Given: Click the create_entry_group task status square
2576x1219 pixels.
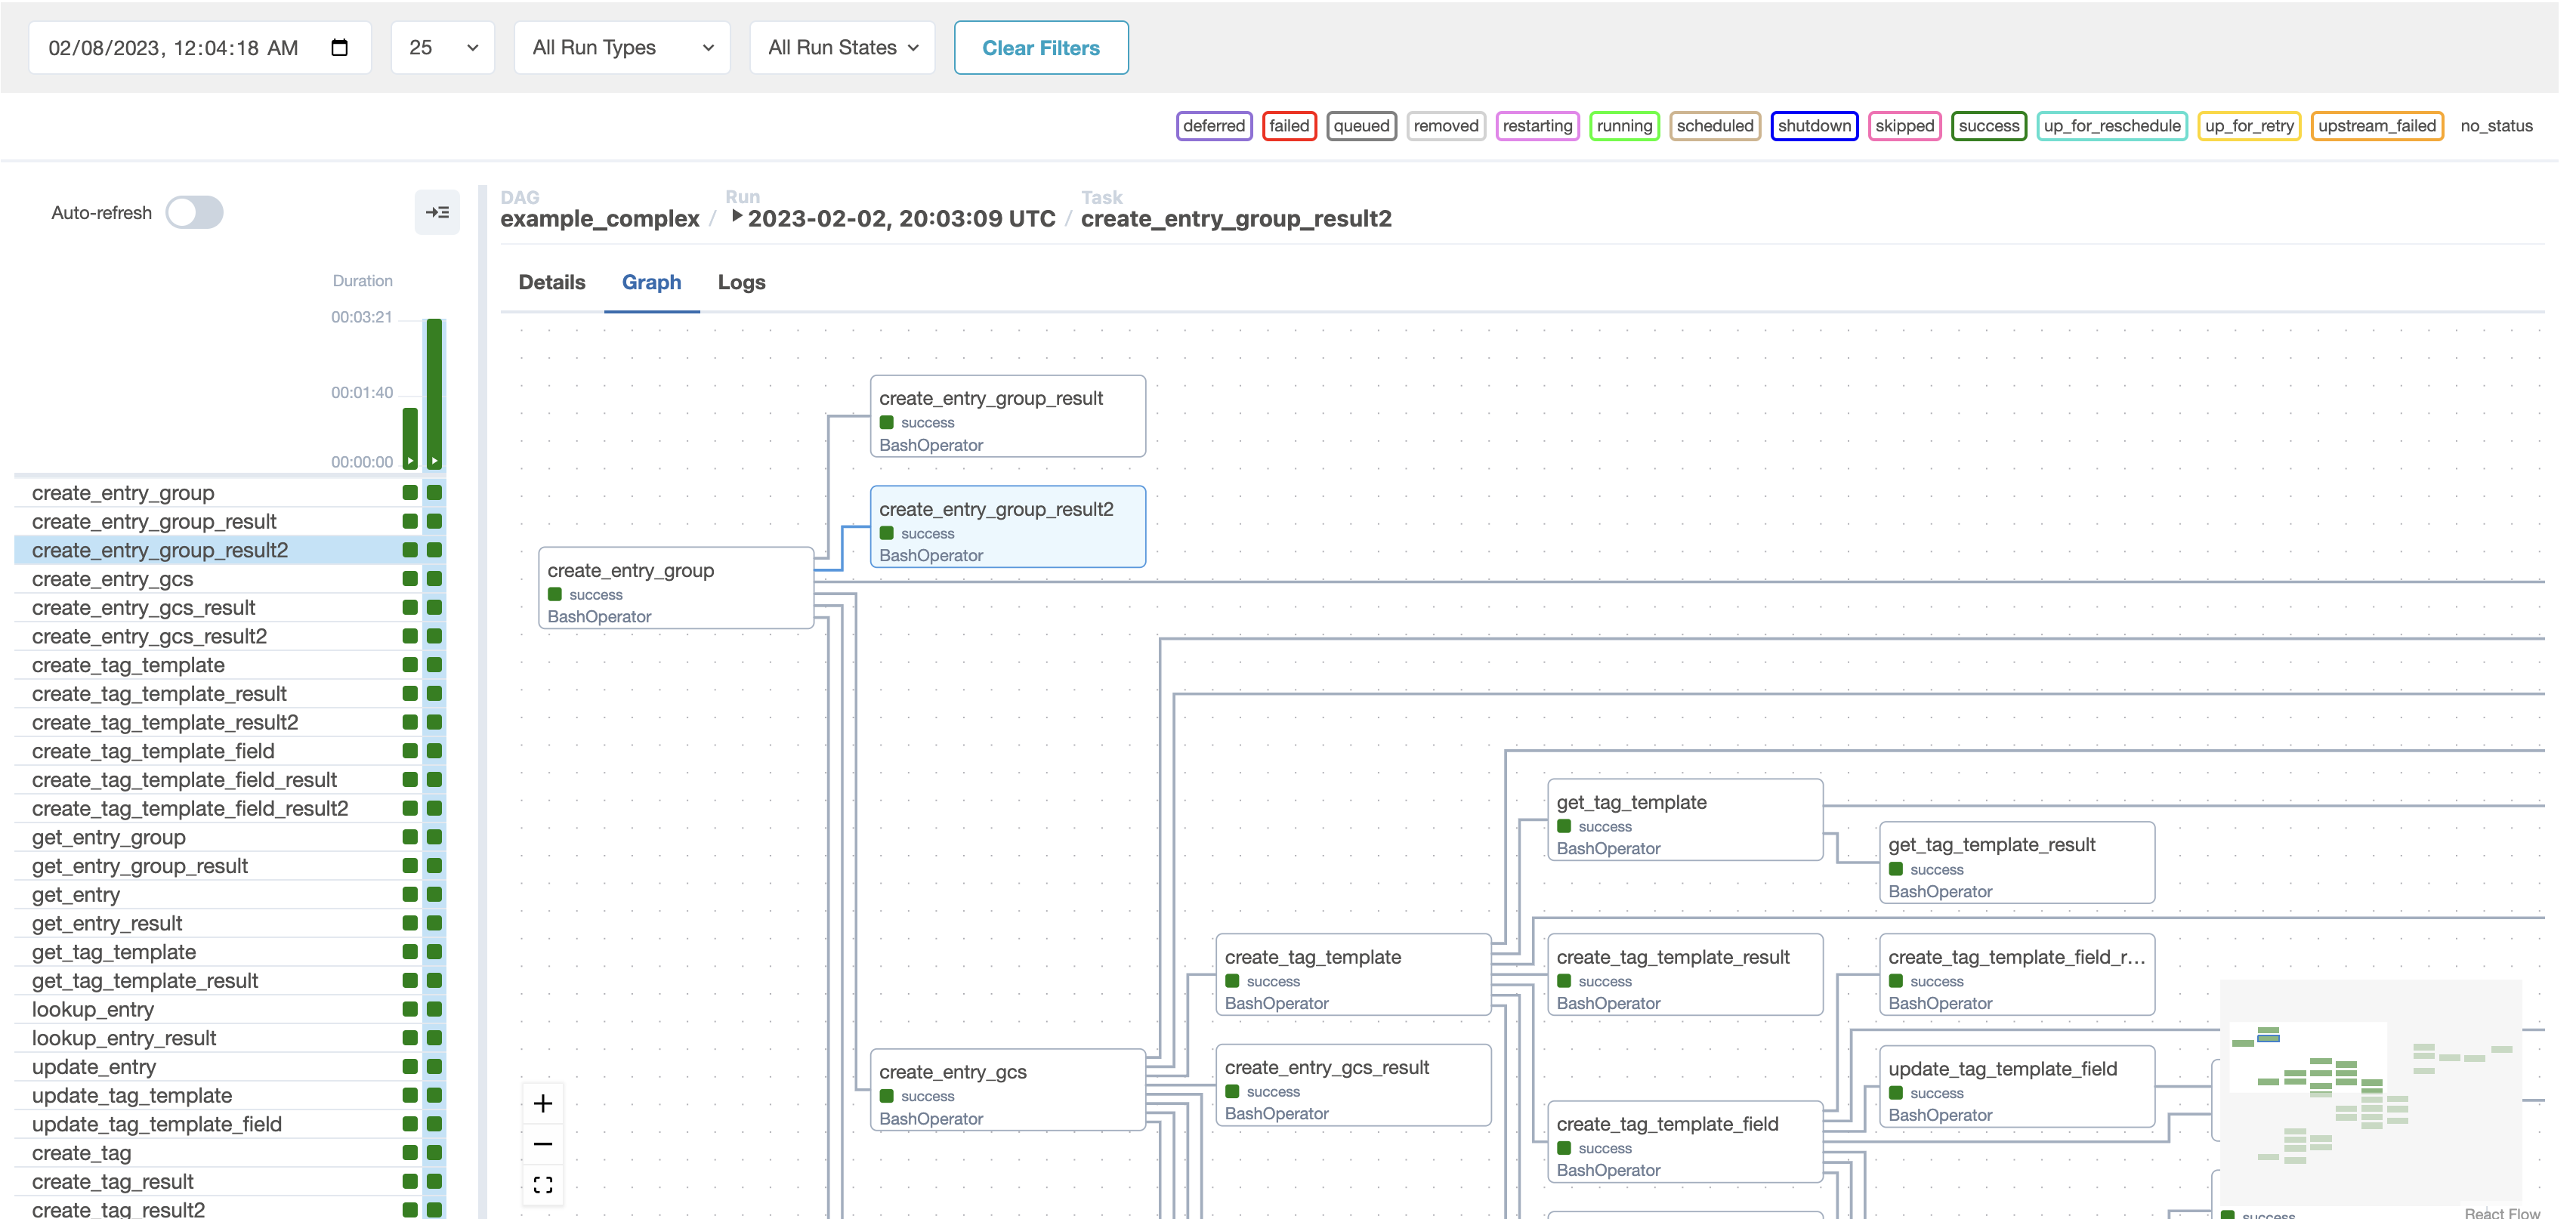Looking at the screenshot, I should click(x=434, y=492).
